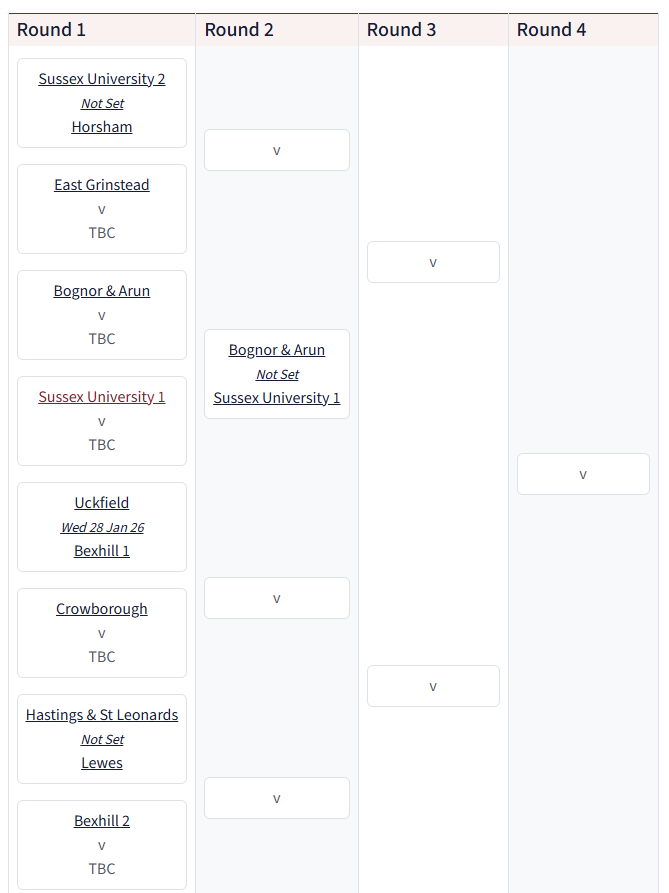Click the Lewes team link

click(102, 763)
